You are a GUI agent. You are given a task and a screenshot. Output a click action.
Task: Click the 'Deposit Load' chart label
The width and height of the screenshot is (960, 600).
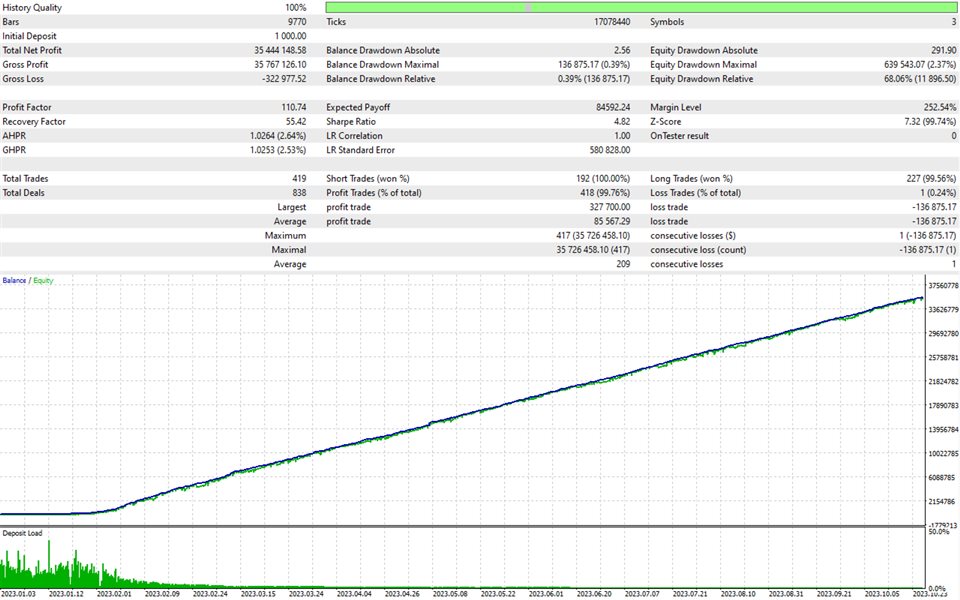pos(23,533)
